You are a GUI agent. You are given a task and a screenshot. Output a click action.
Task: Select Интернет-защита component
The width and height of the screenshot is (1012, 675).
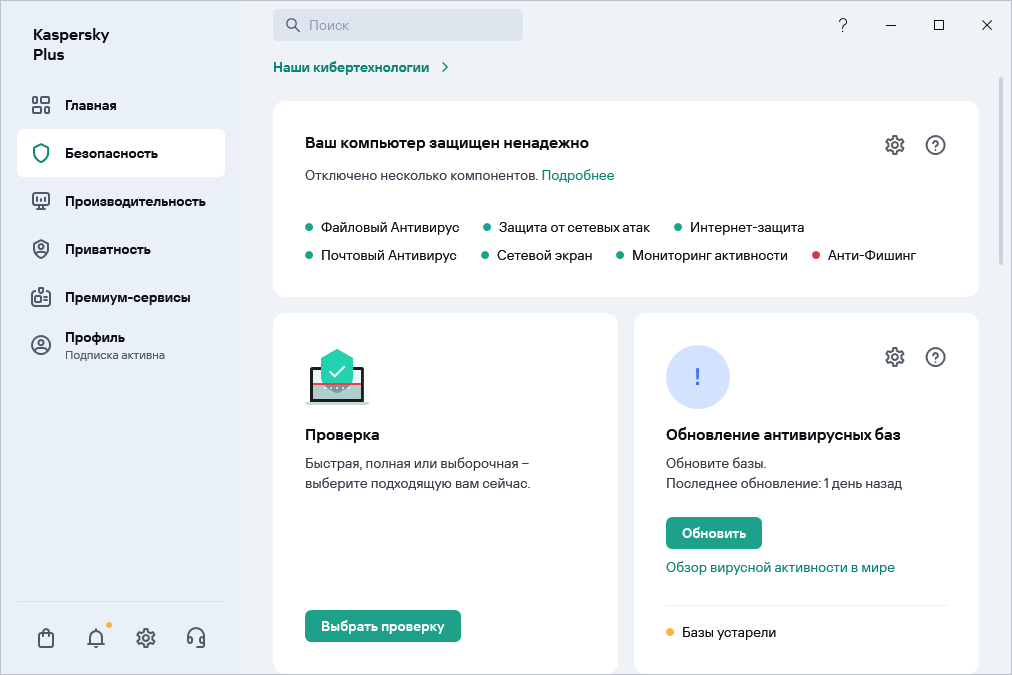[x=739, y=227]
